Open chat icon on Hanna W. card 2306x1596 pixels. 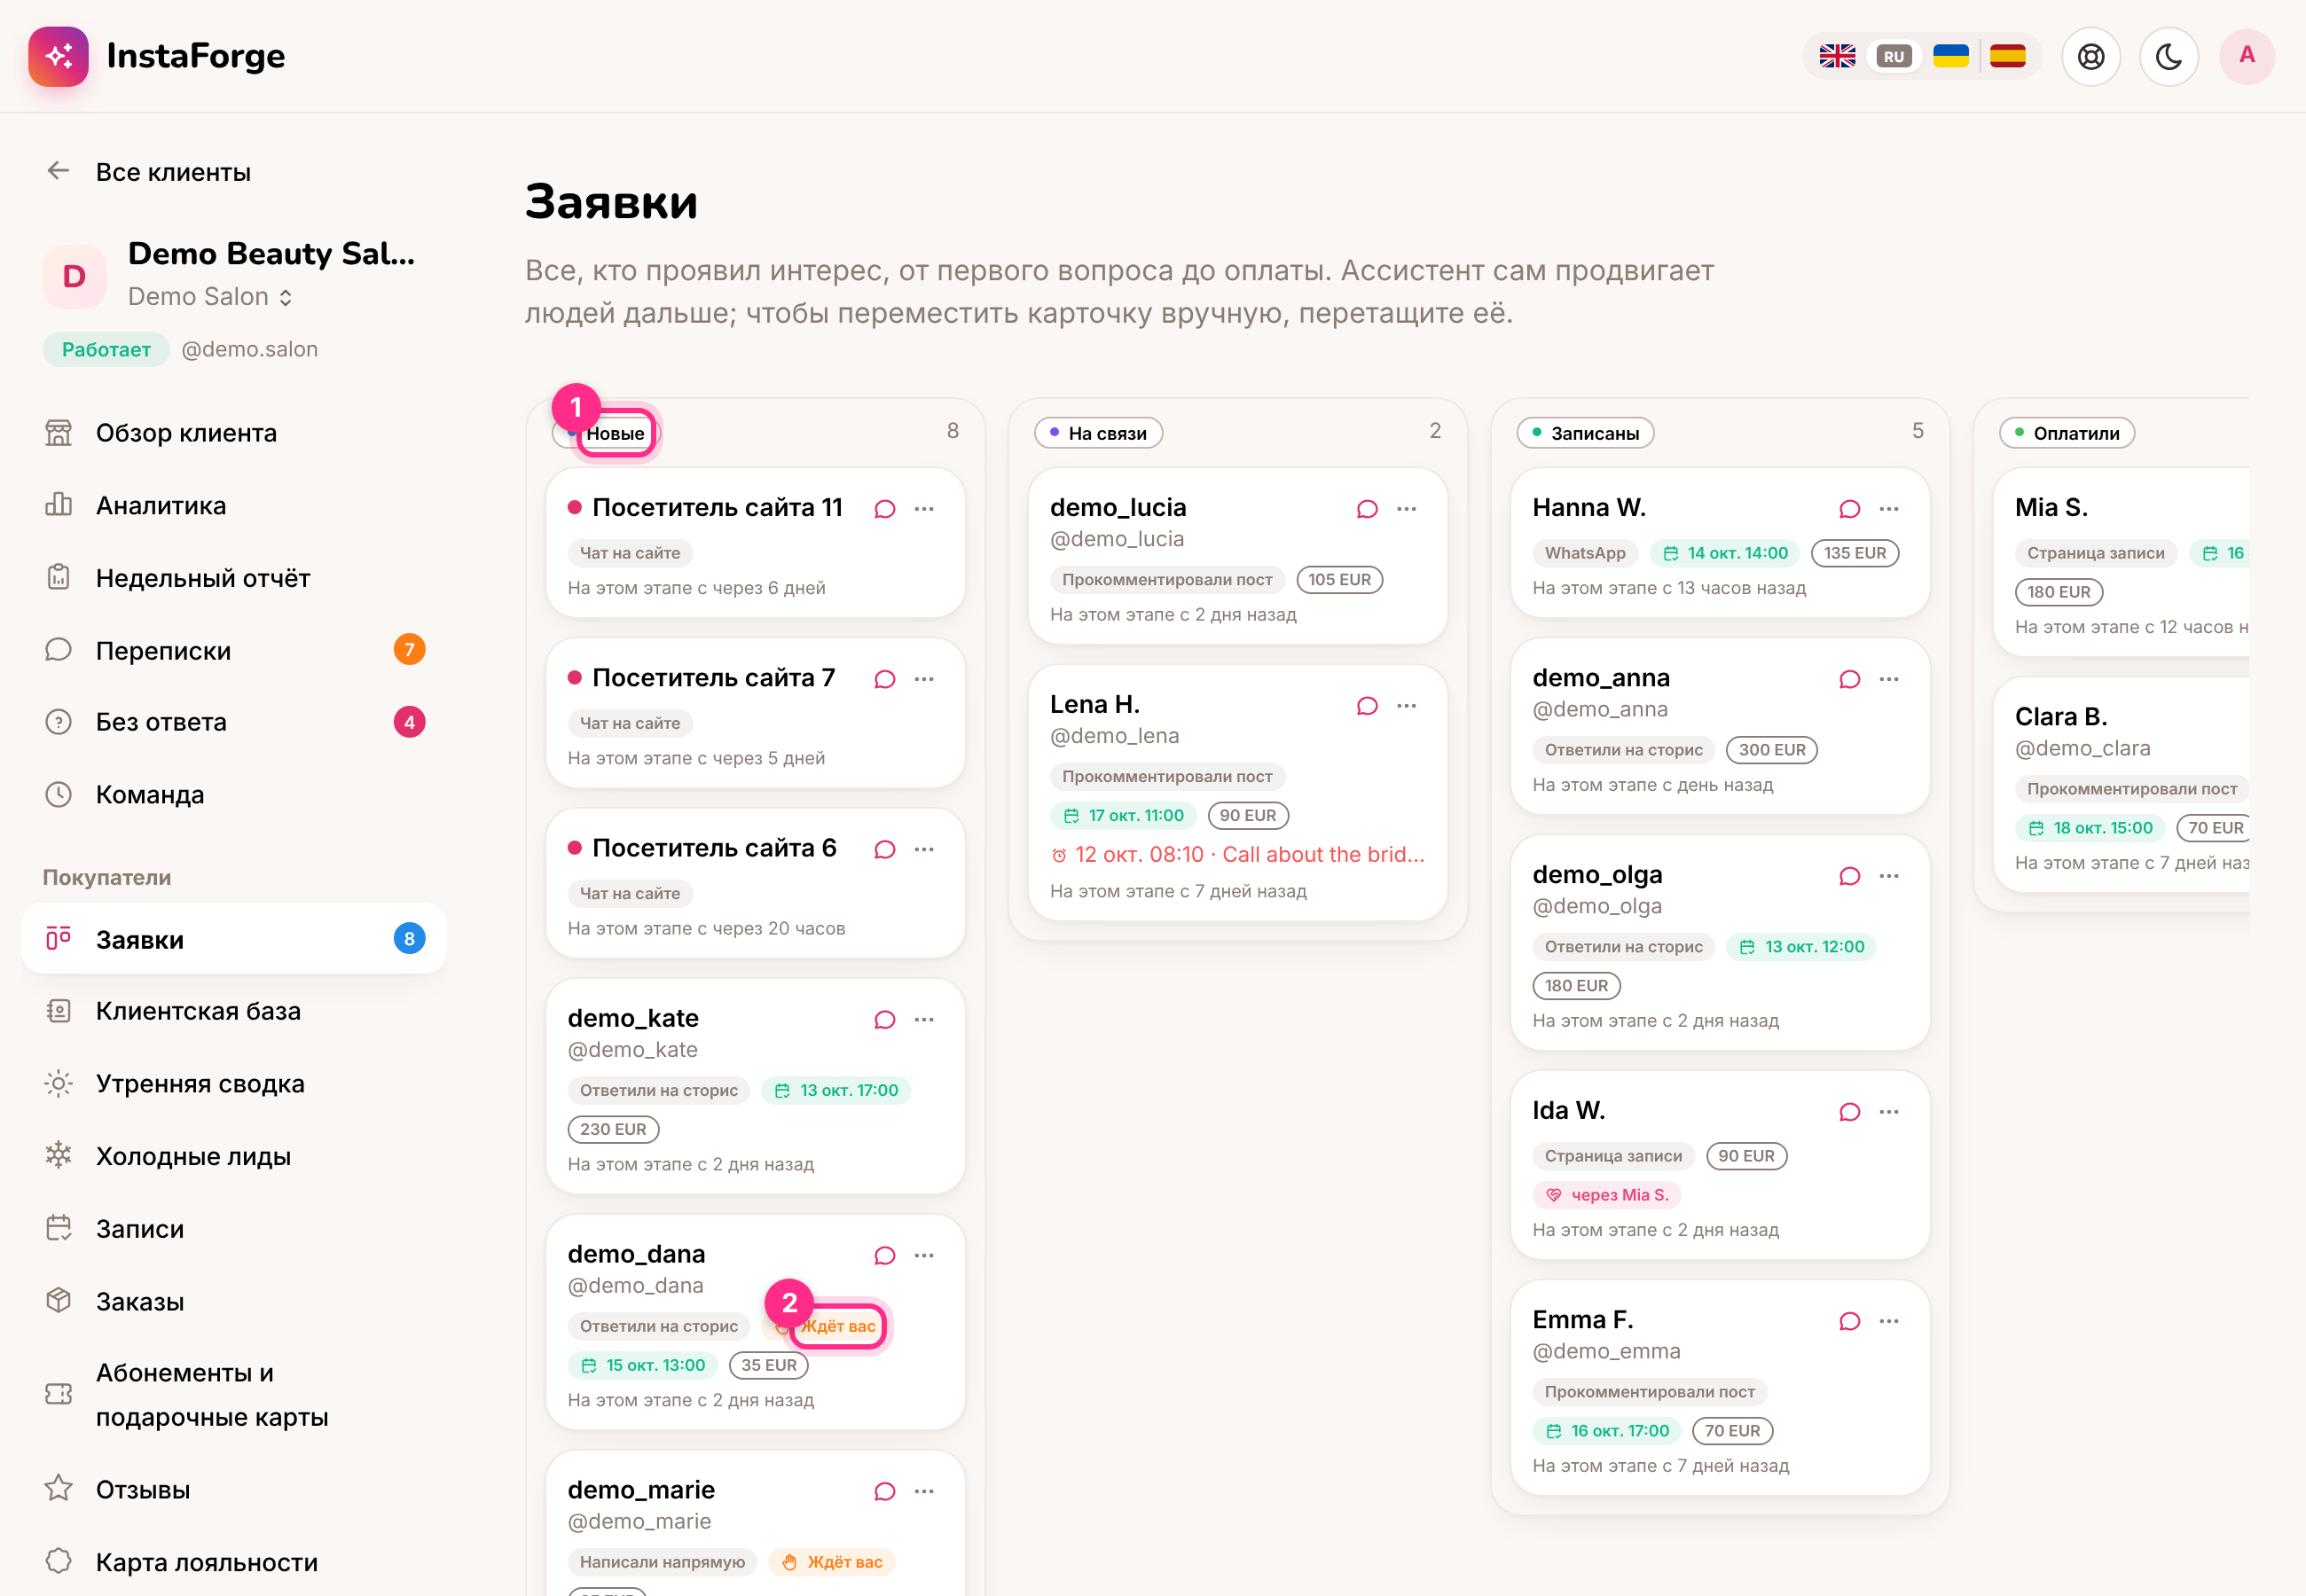[x=1849, y=509]
